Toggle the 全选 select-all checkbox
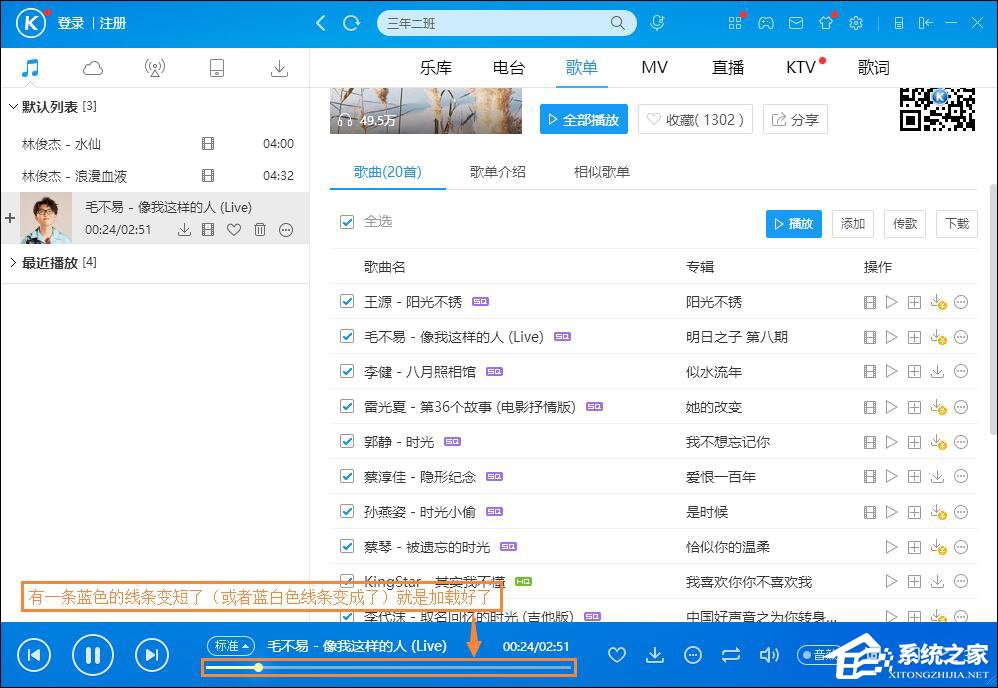The height and width of the screenshot is (688, 998). (x=346, y=221)
